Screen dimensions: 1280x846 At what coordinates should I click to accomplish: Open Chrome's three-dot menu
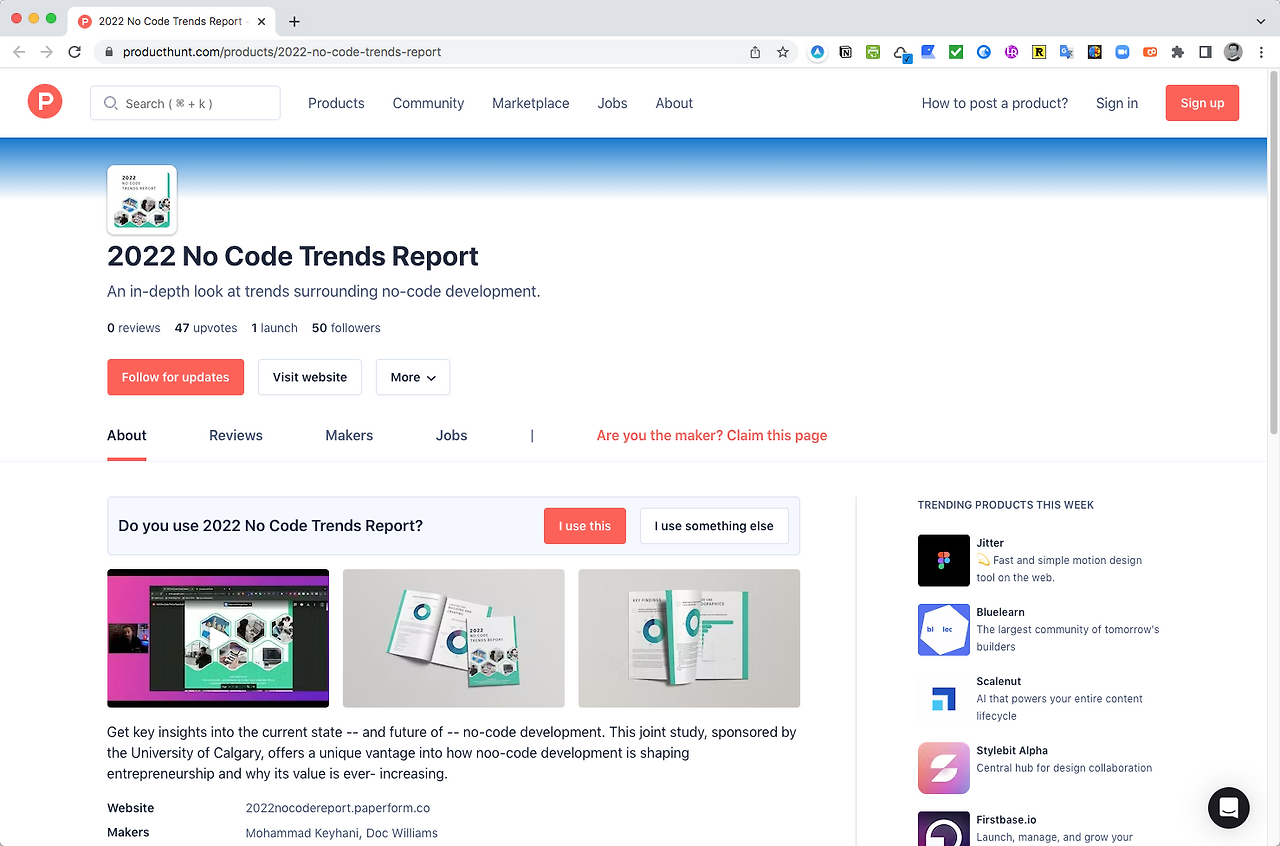1260,52
